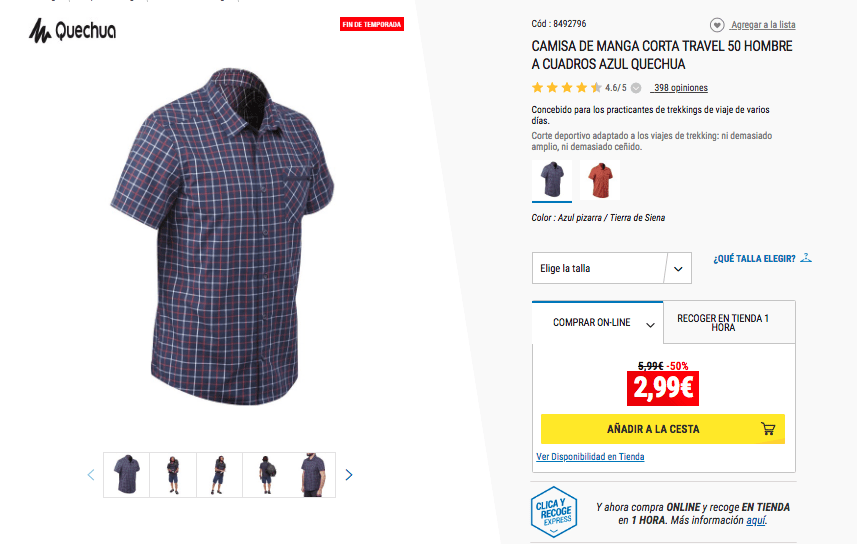Click the Clica y Recoge Express badge
The image size is (857, 544).
click(554, 512)
